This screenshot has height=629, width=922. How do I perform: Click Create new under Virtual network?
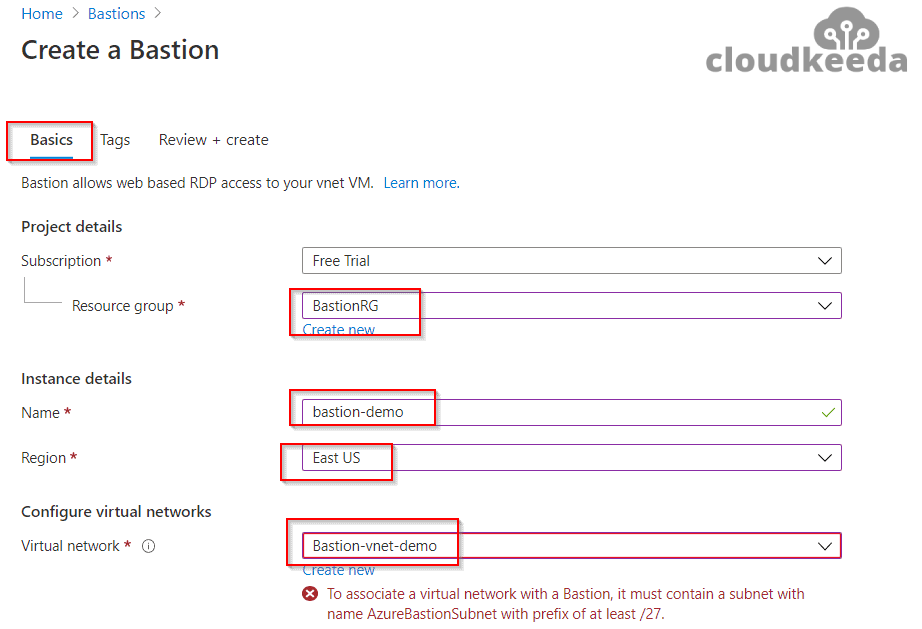click(339, 570)
